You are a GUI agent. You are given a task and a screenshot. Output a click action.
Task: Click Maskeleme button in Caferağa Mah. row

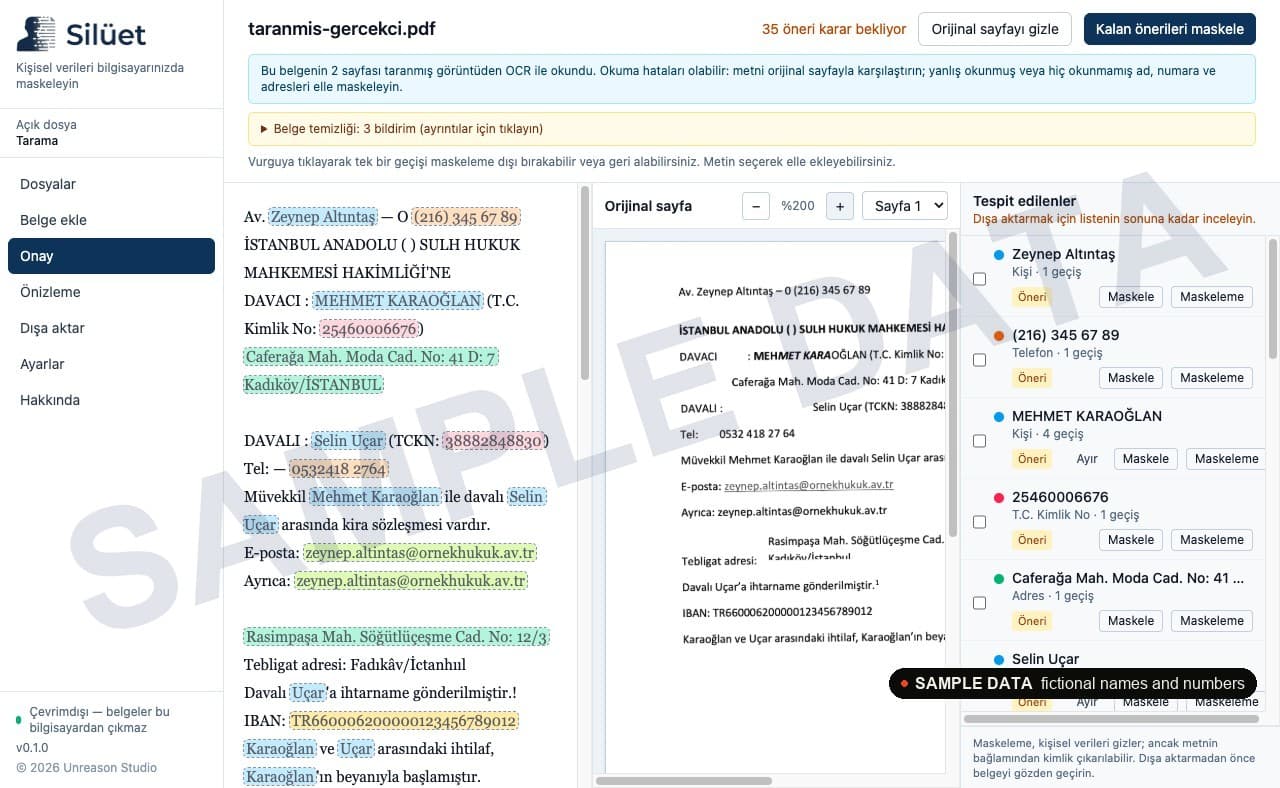click(1212, 621)
